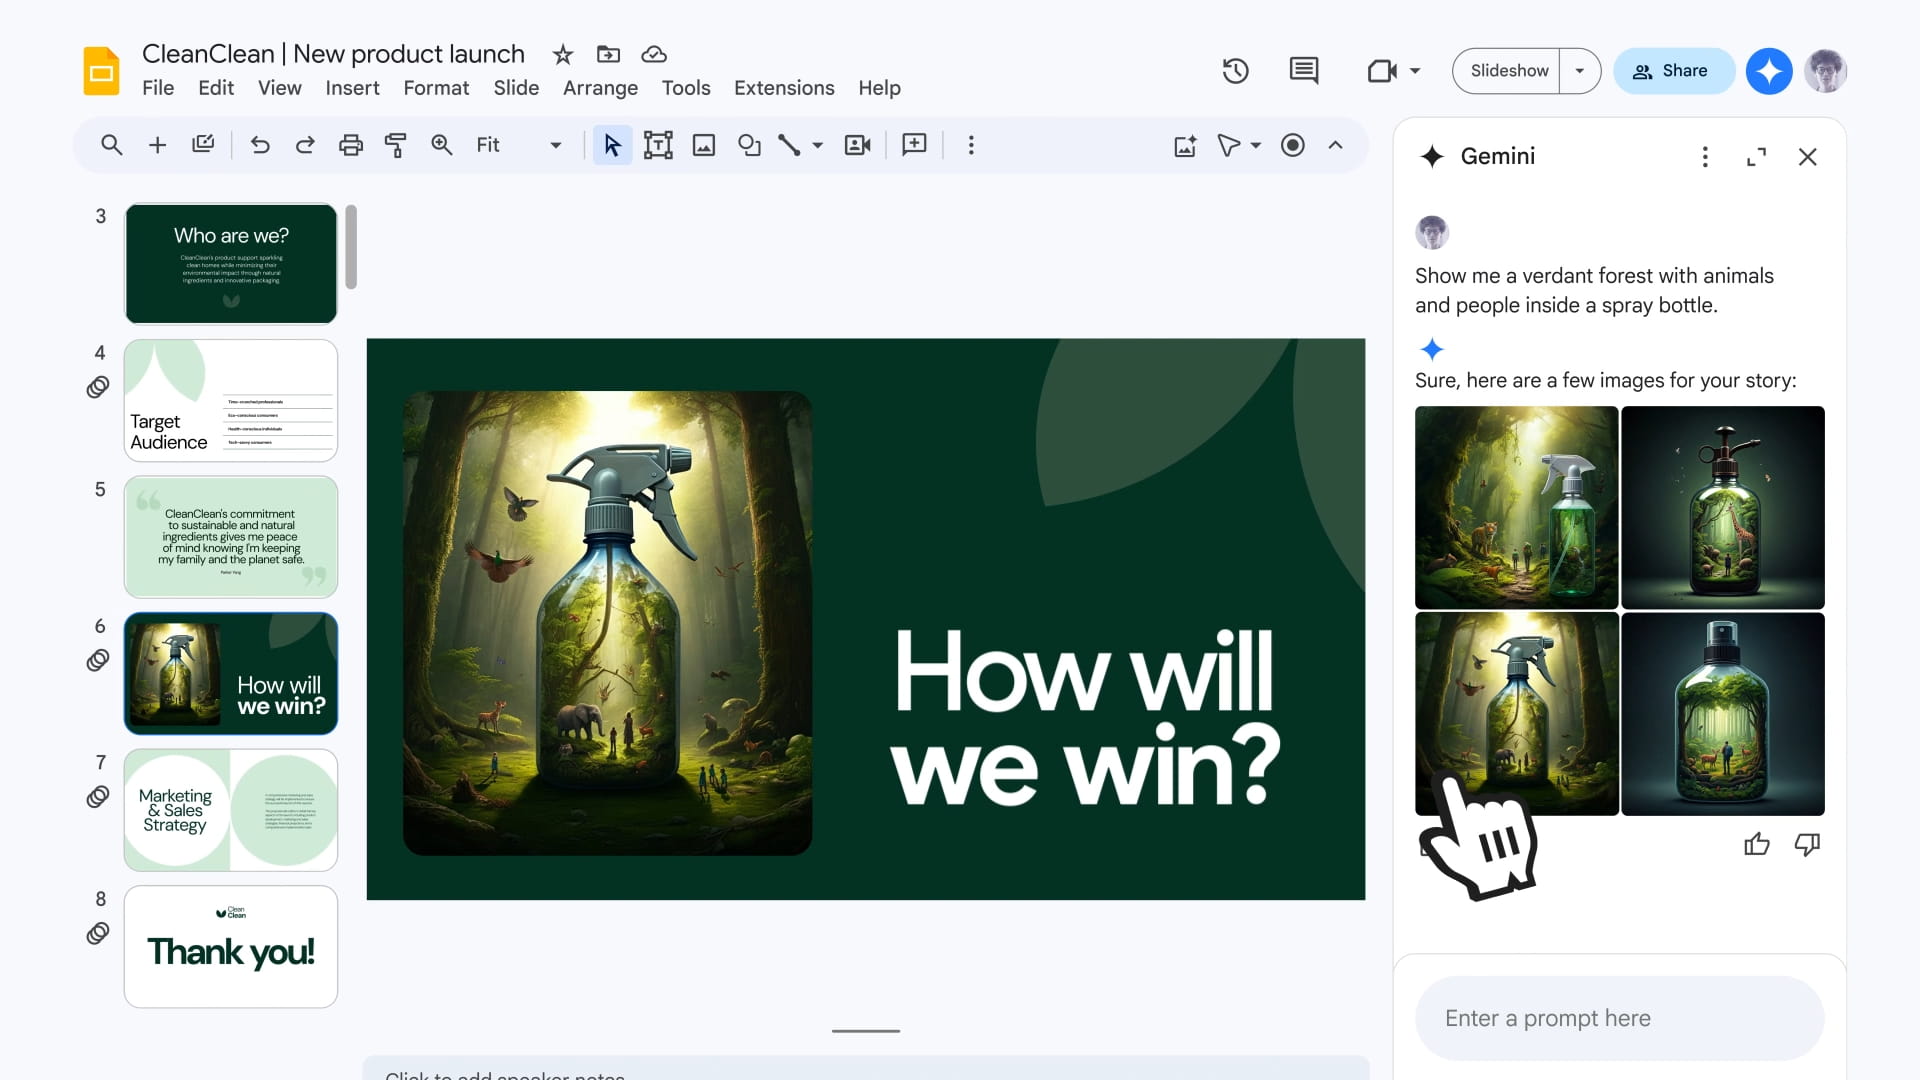Start the Slideshow button
Image resolution: width=1920 pixels, height=1080 pixels.
pos(1508,71)
